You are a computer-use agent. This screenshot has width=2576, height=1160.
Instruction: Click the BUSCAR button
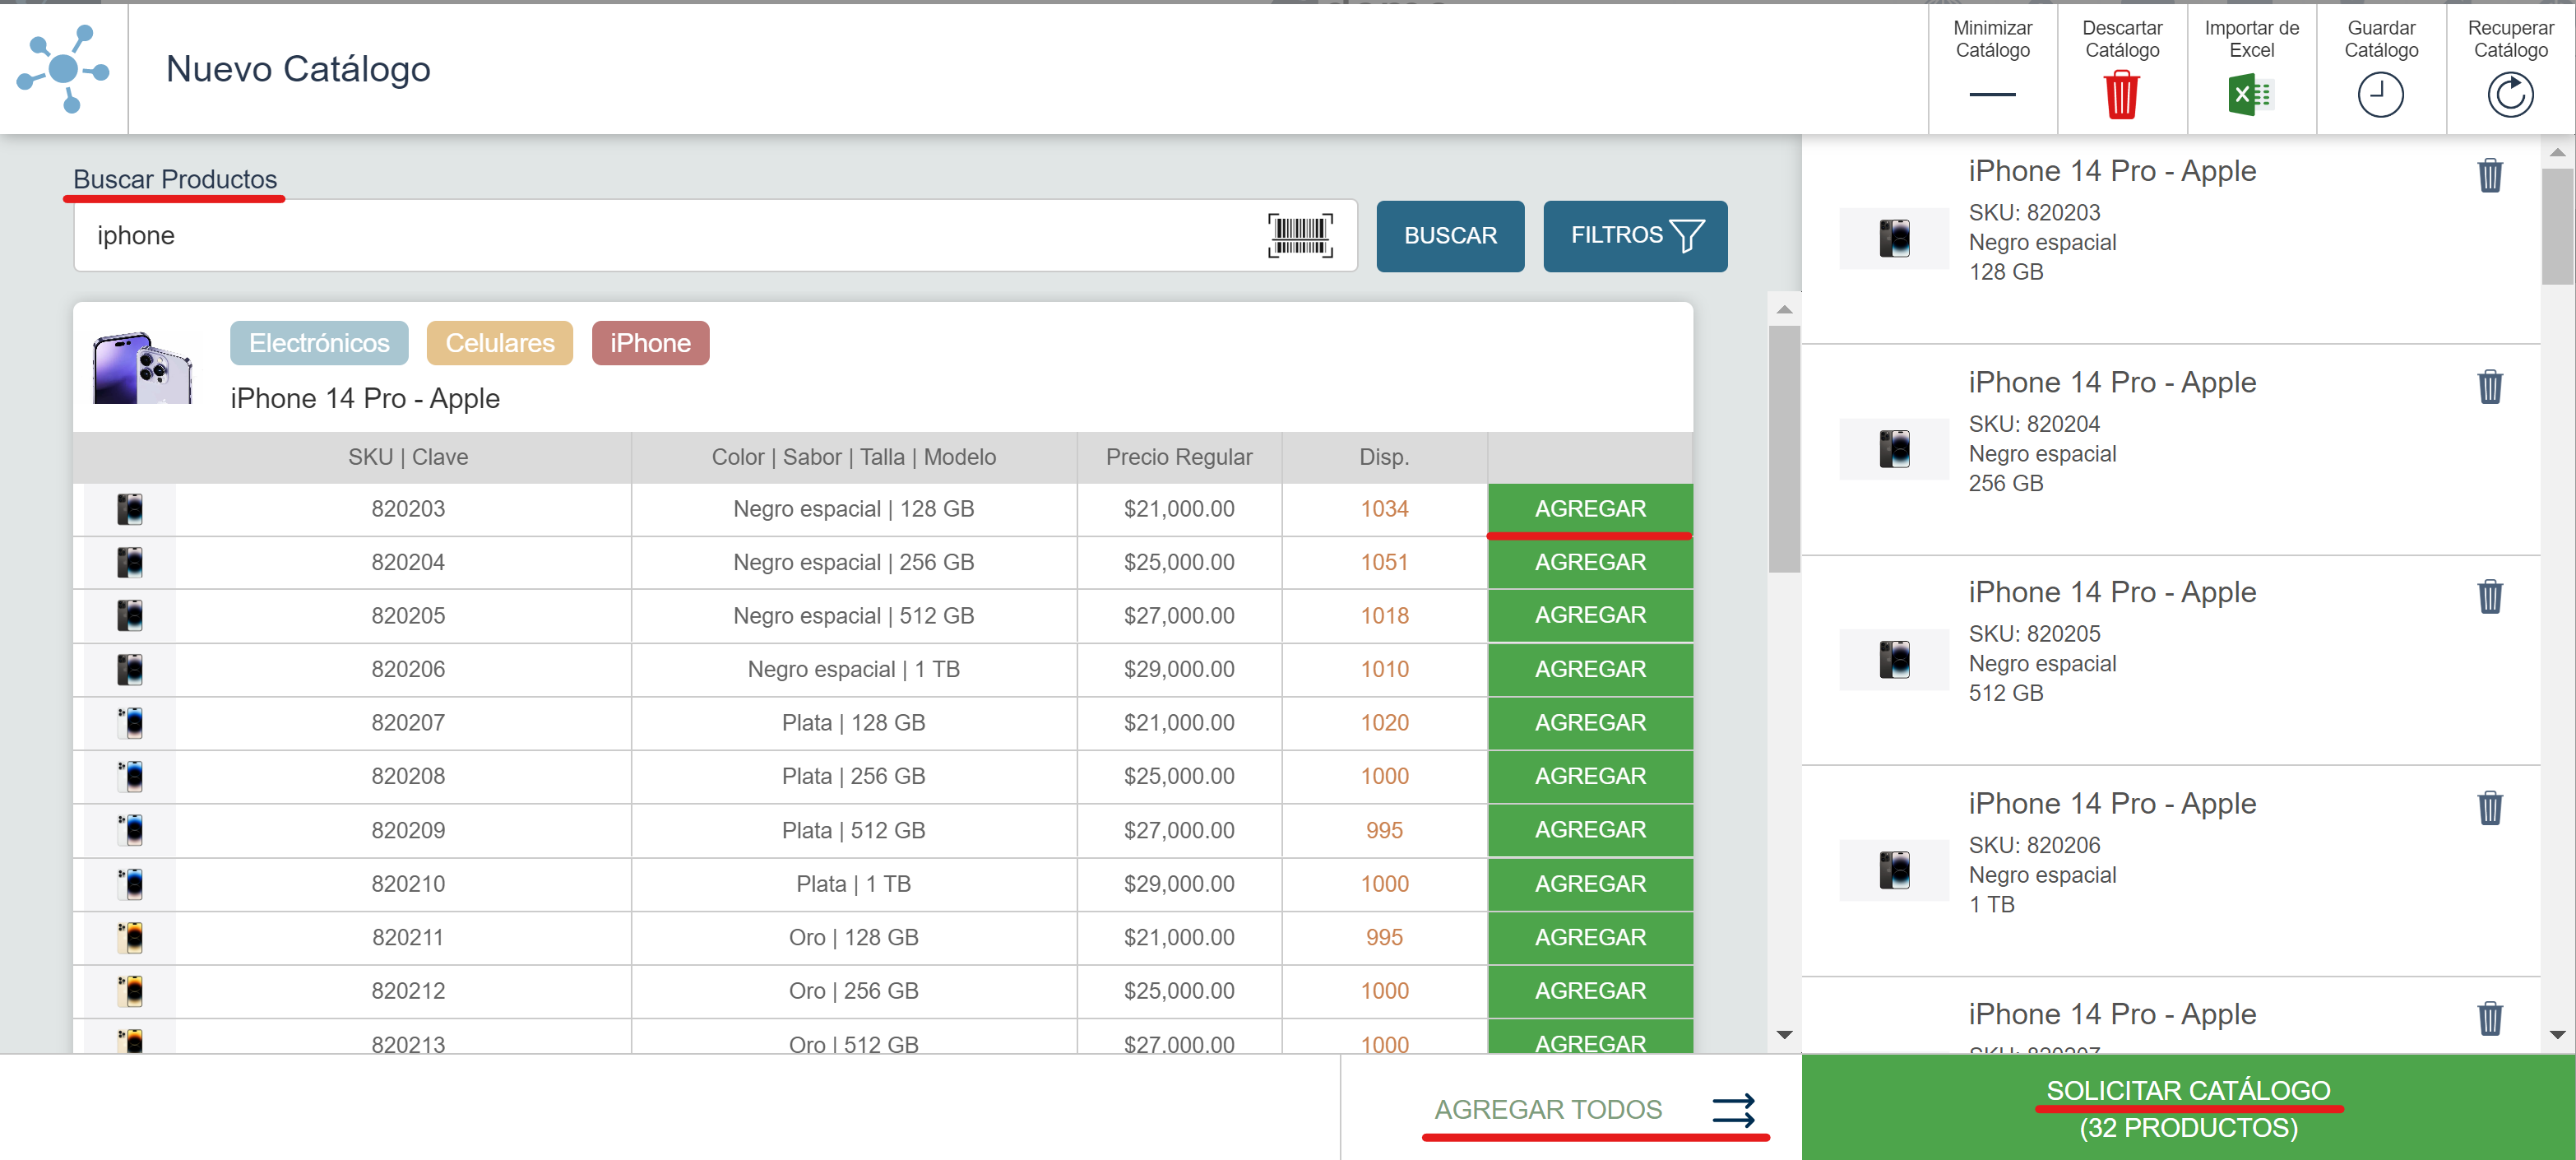(x=1450, y=236)
